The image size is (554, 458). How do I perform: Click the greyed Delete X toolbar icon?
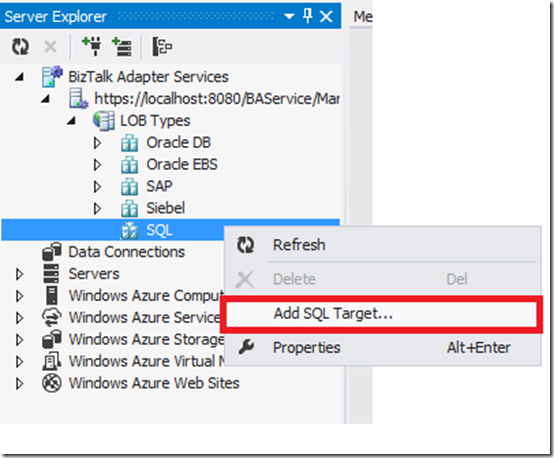coord(50,46)
